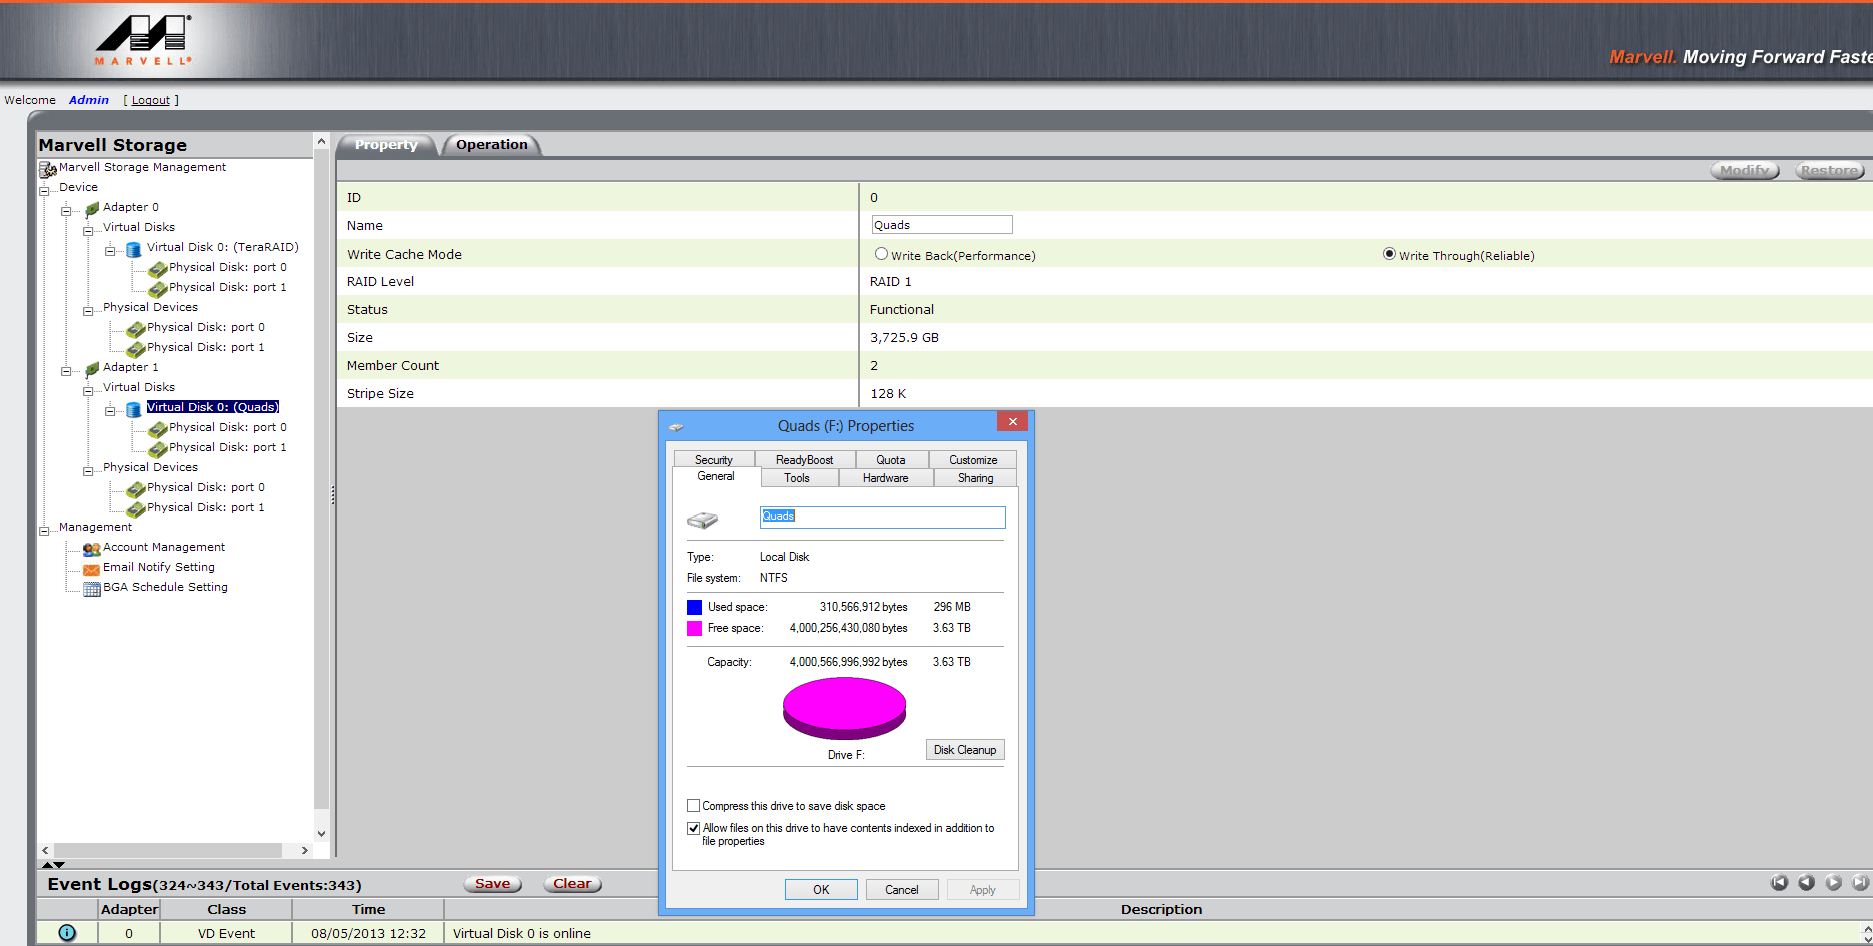Viewport: 1873px width, 946px height.
Task: Click the Modify button
Action: 1745,170
